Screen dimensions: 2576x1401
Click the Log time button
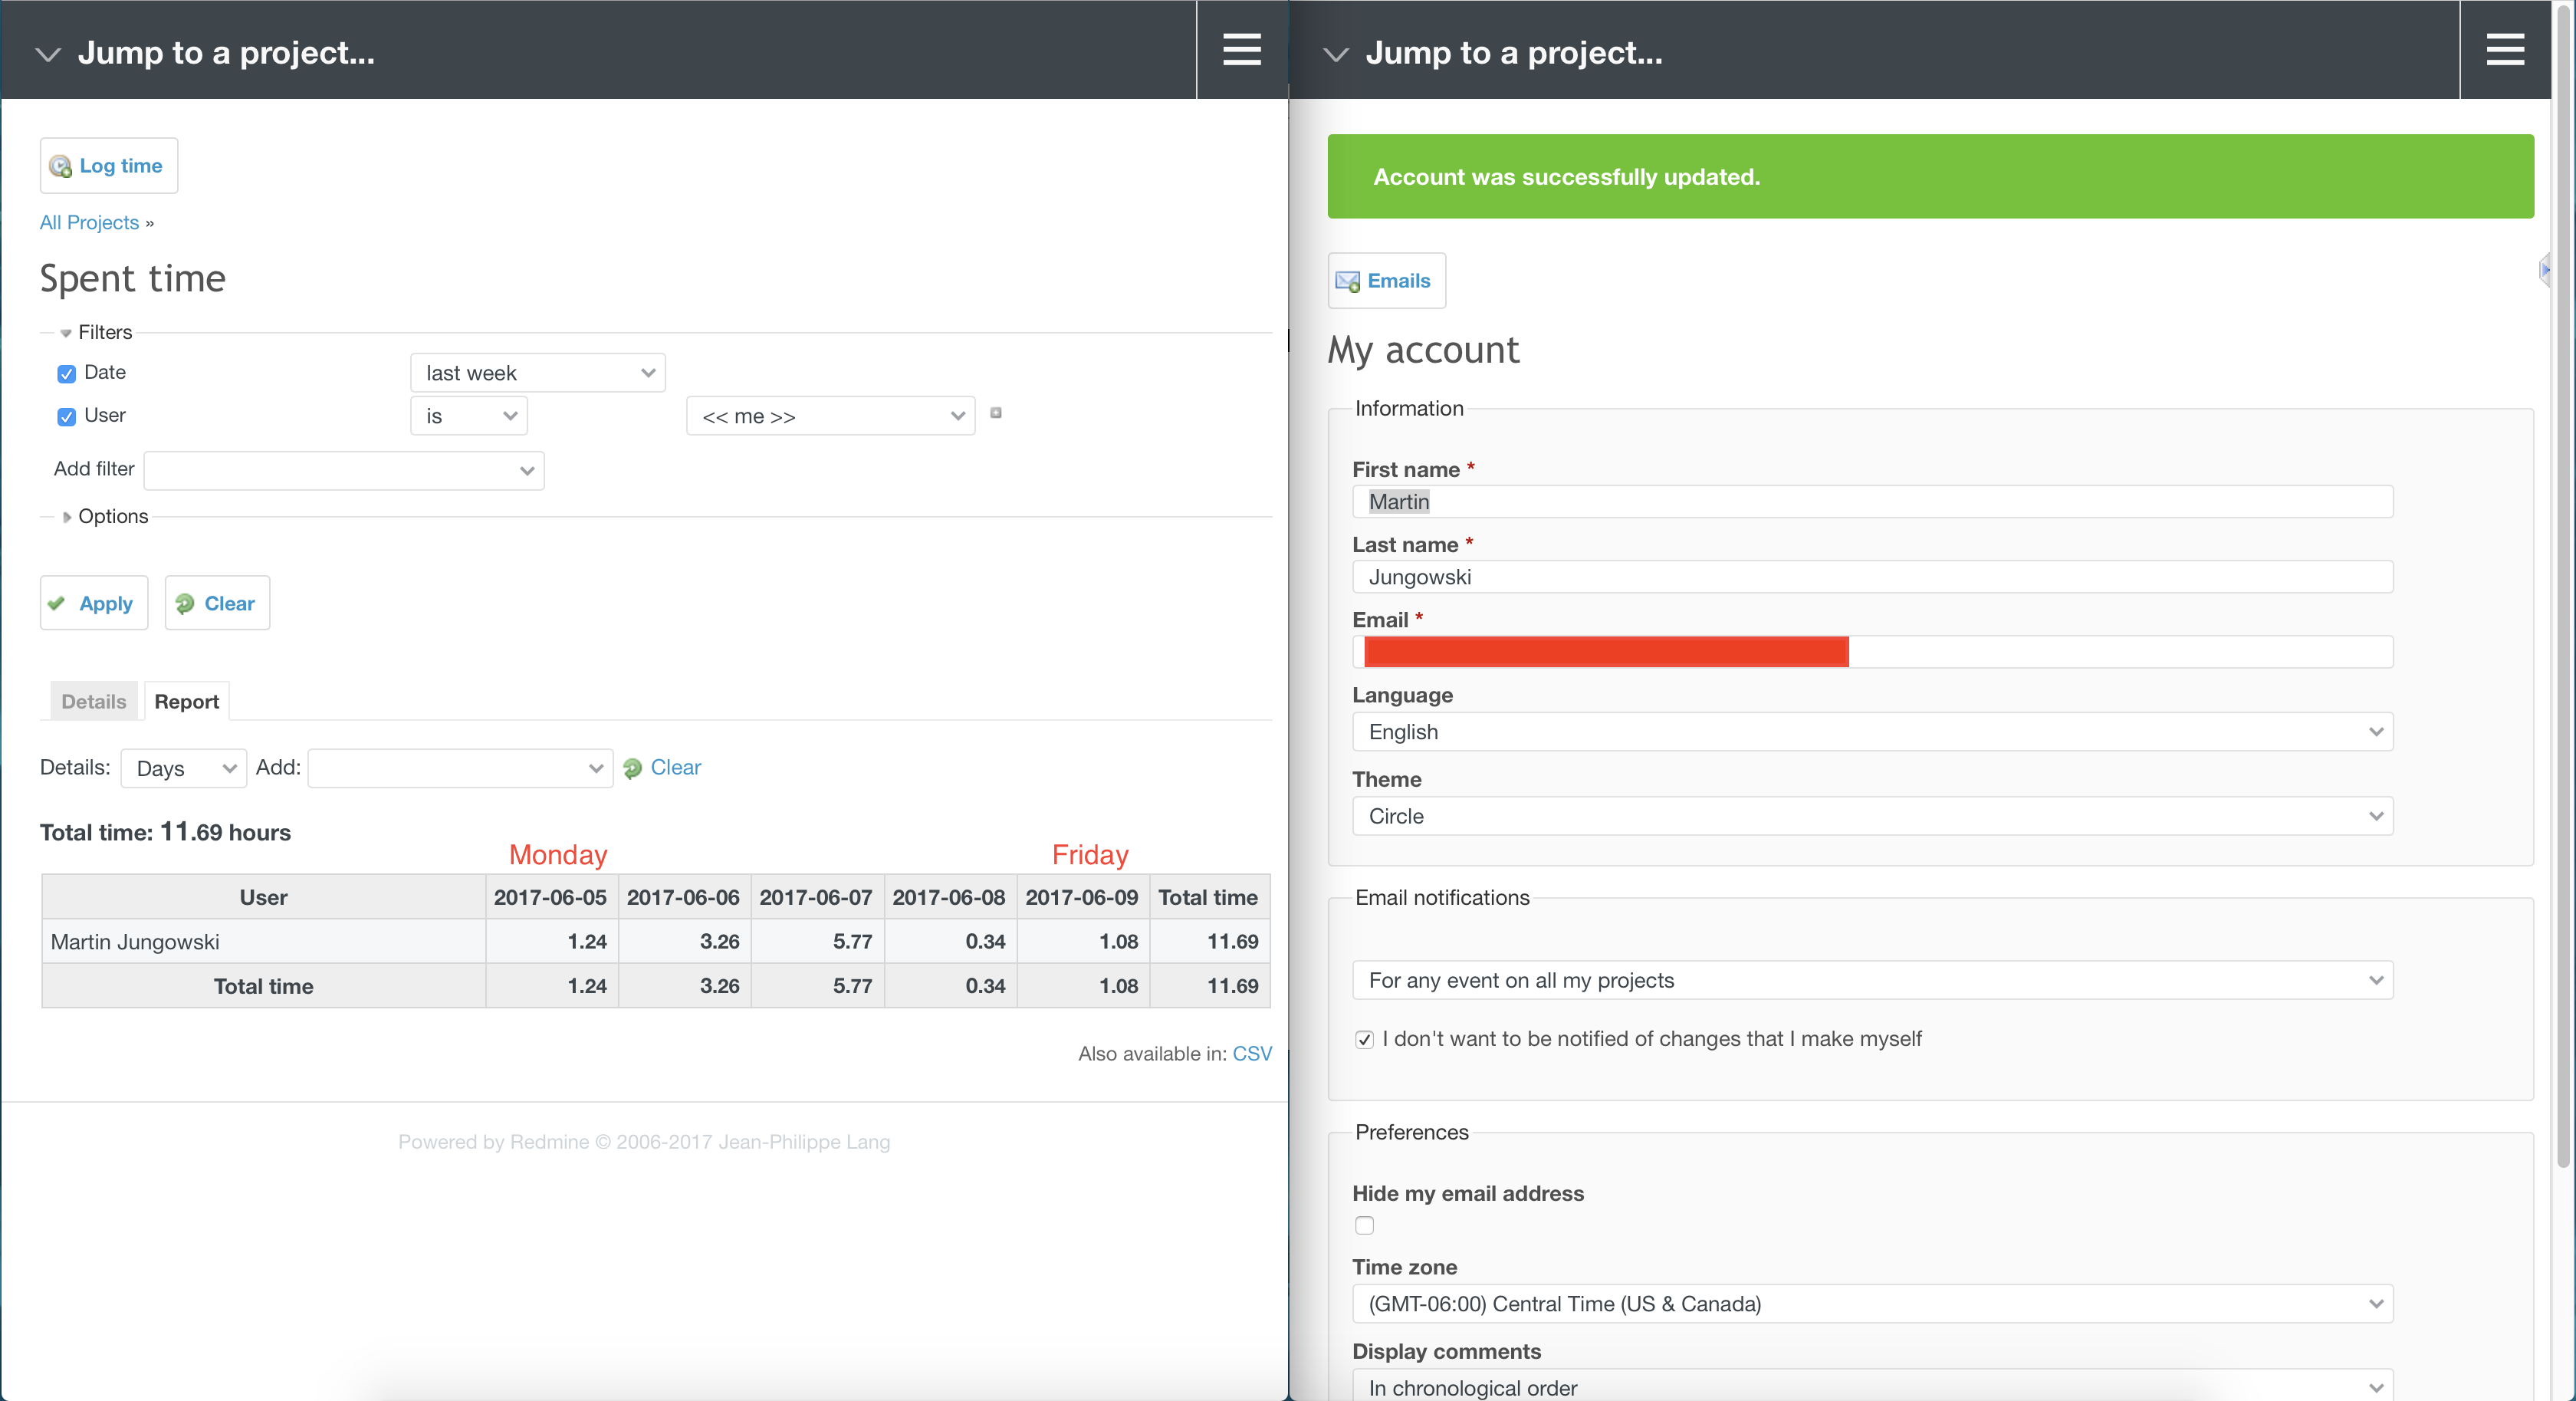point(109,166)
